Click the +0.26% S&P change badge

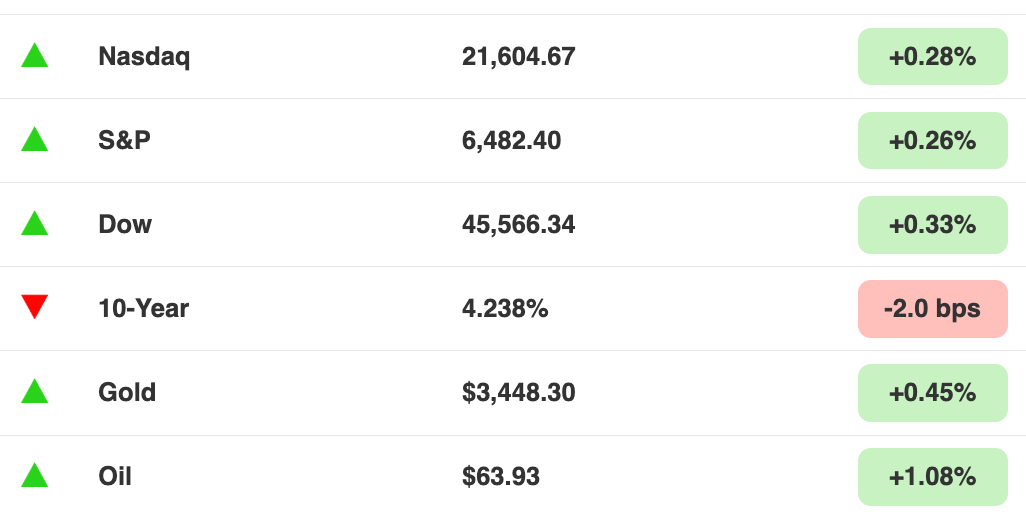pyautogui.click(x=932, y=140)
